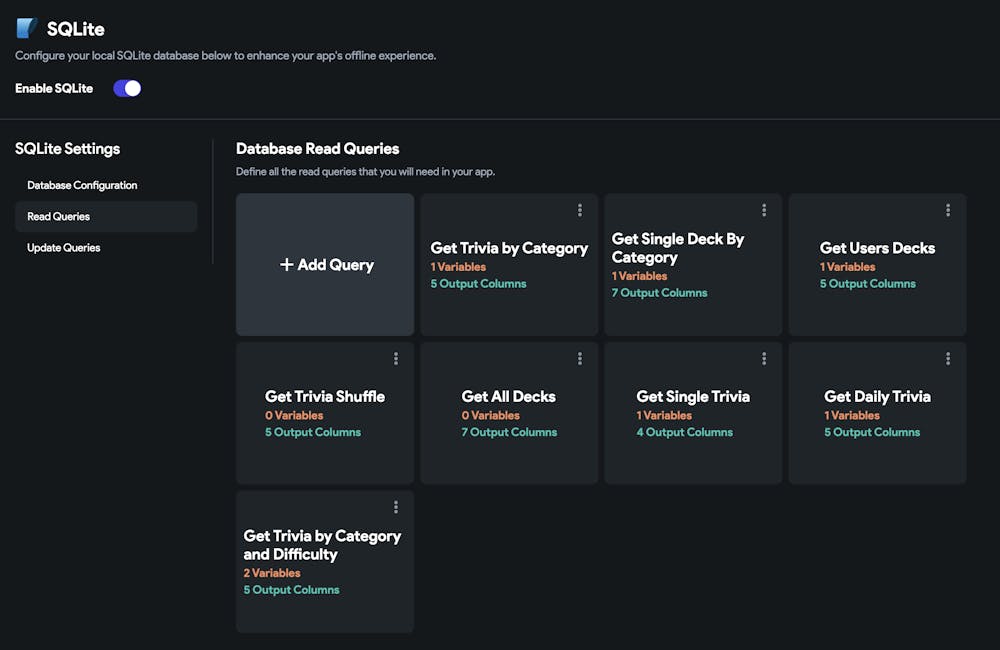The width and height of the screenshot is (1000, 650).
Task: Open options menu for Get Trivia by Category
Action: tap(580, 210)
